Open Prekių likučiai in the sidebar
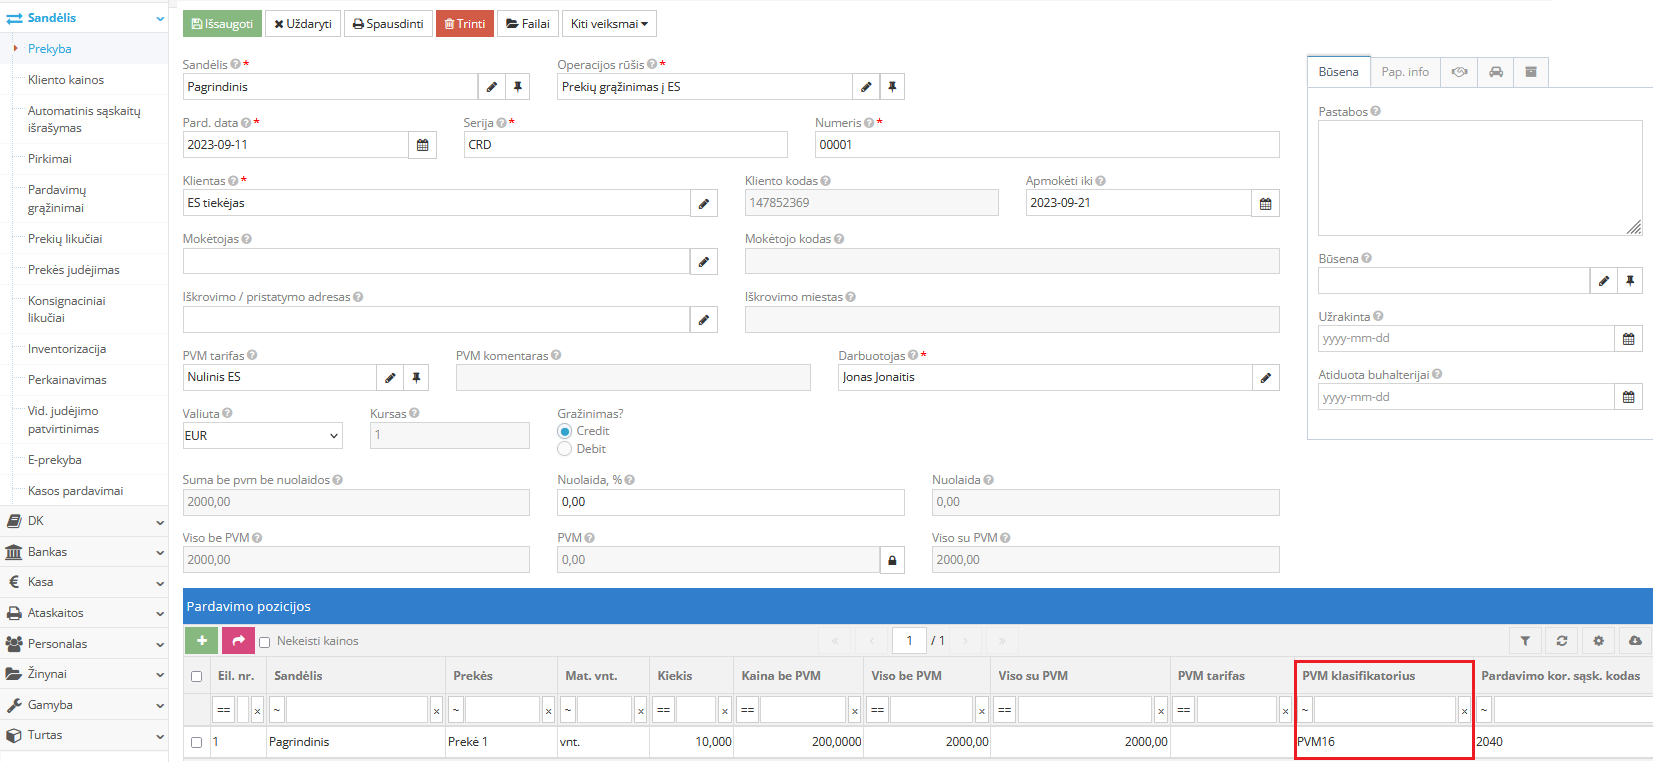 [65, 239]
